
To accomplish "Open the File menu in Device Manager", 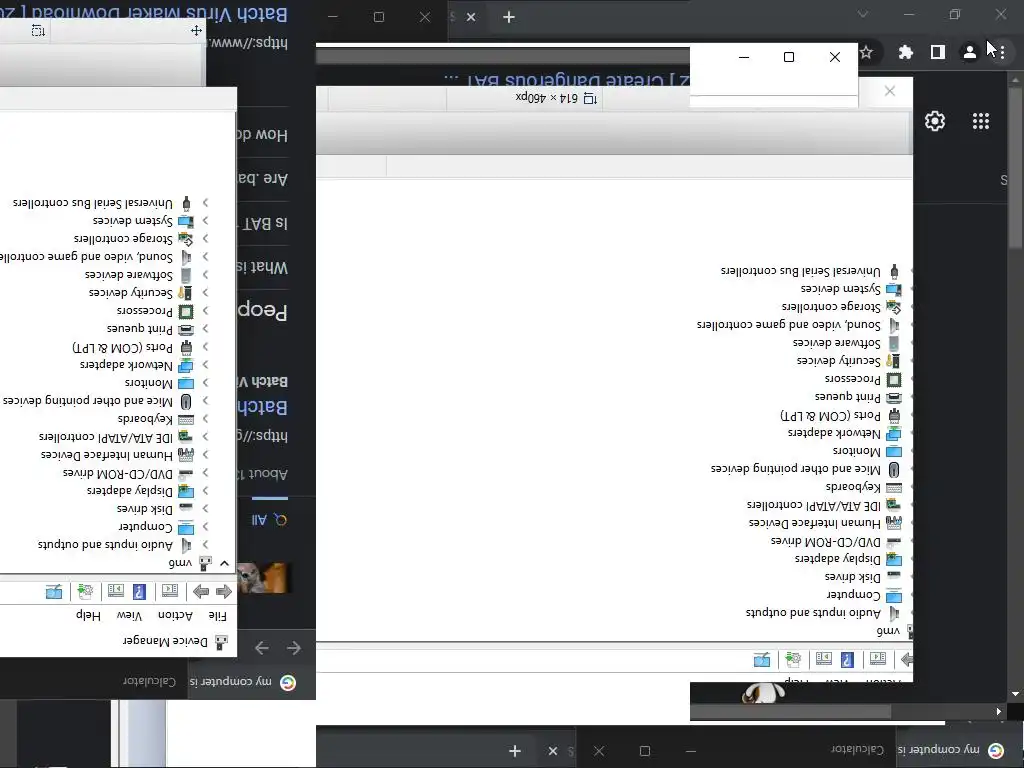I will click(217, 616).
